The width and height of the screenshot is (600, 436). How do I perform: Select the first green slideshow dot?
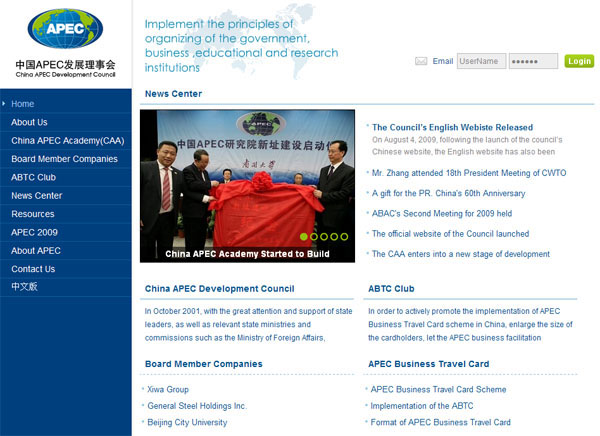(303, 237)
